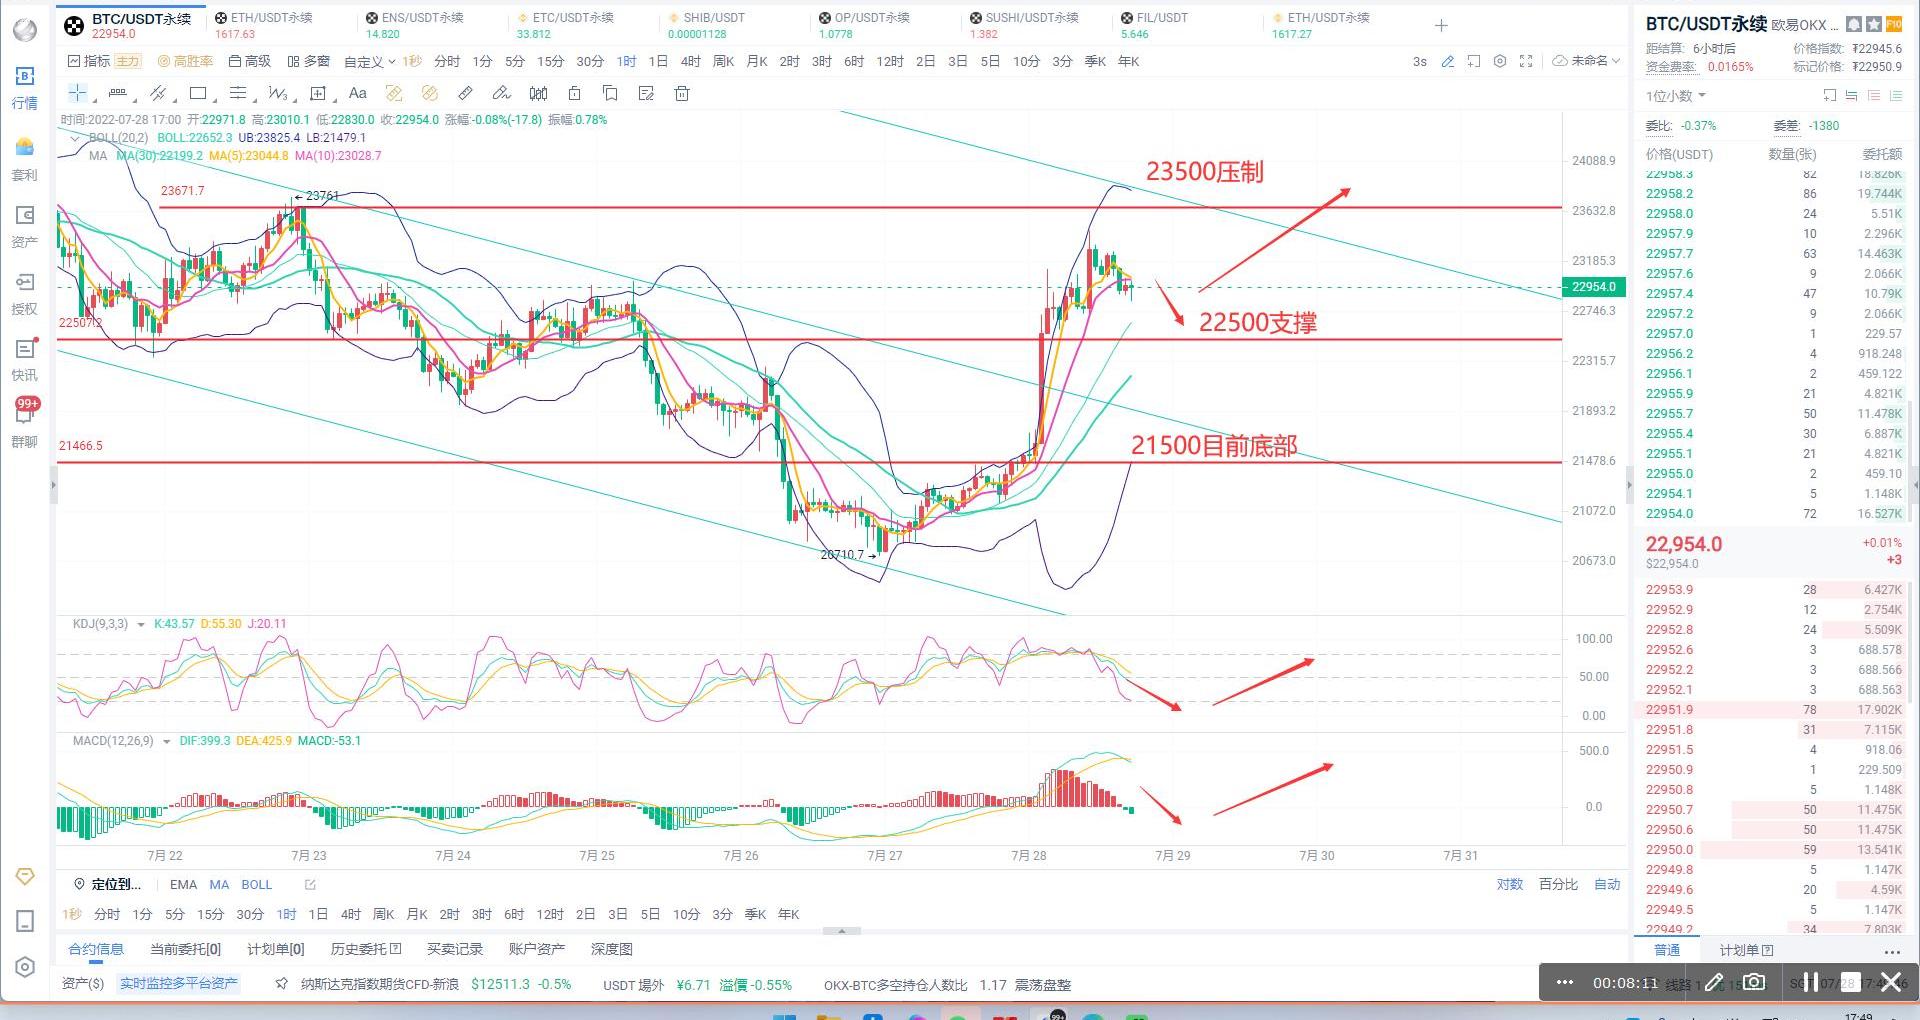
Task: Pick the ruler measuring tool
Action: (x=465, y=93)
